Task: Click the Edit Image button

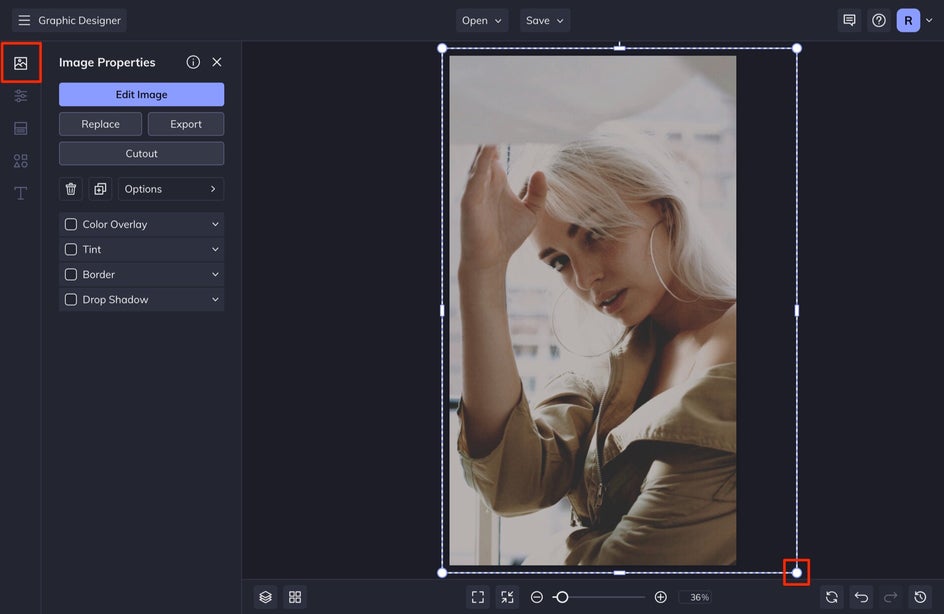Action: pyautogui.click(x=141, y=95)
